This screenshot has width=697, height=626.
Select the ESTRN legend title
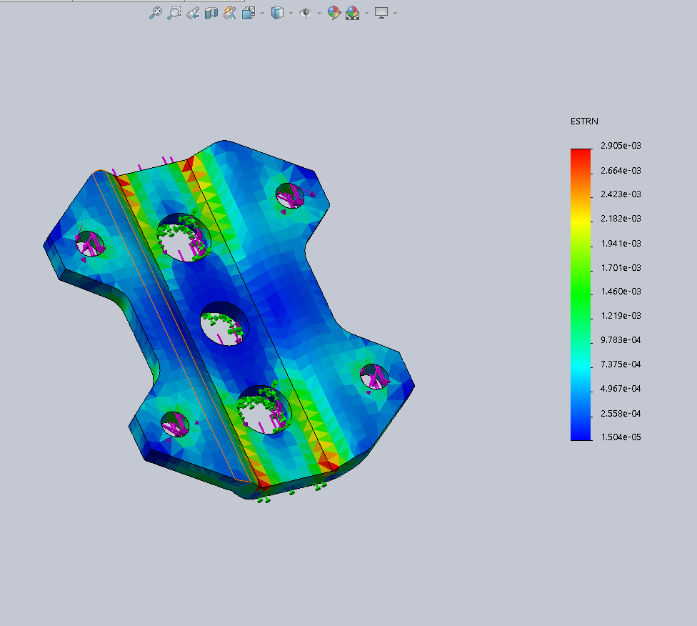coord(584,120)
